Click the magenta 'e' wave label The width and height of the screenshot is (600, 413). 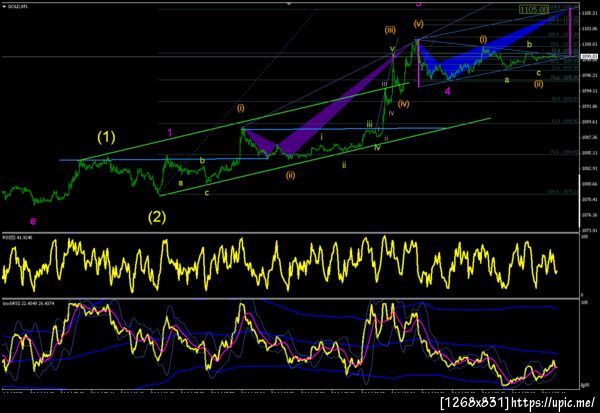click(x=33, y=221)
